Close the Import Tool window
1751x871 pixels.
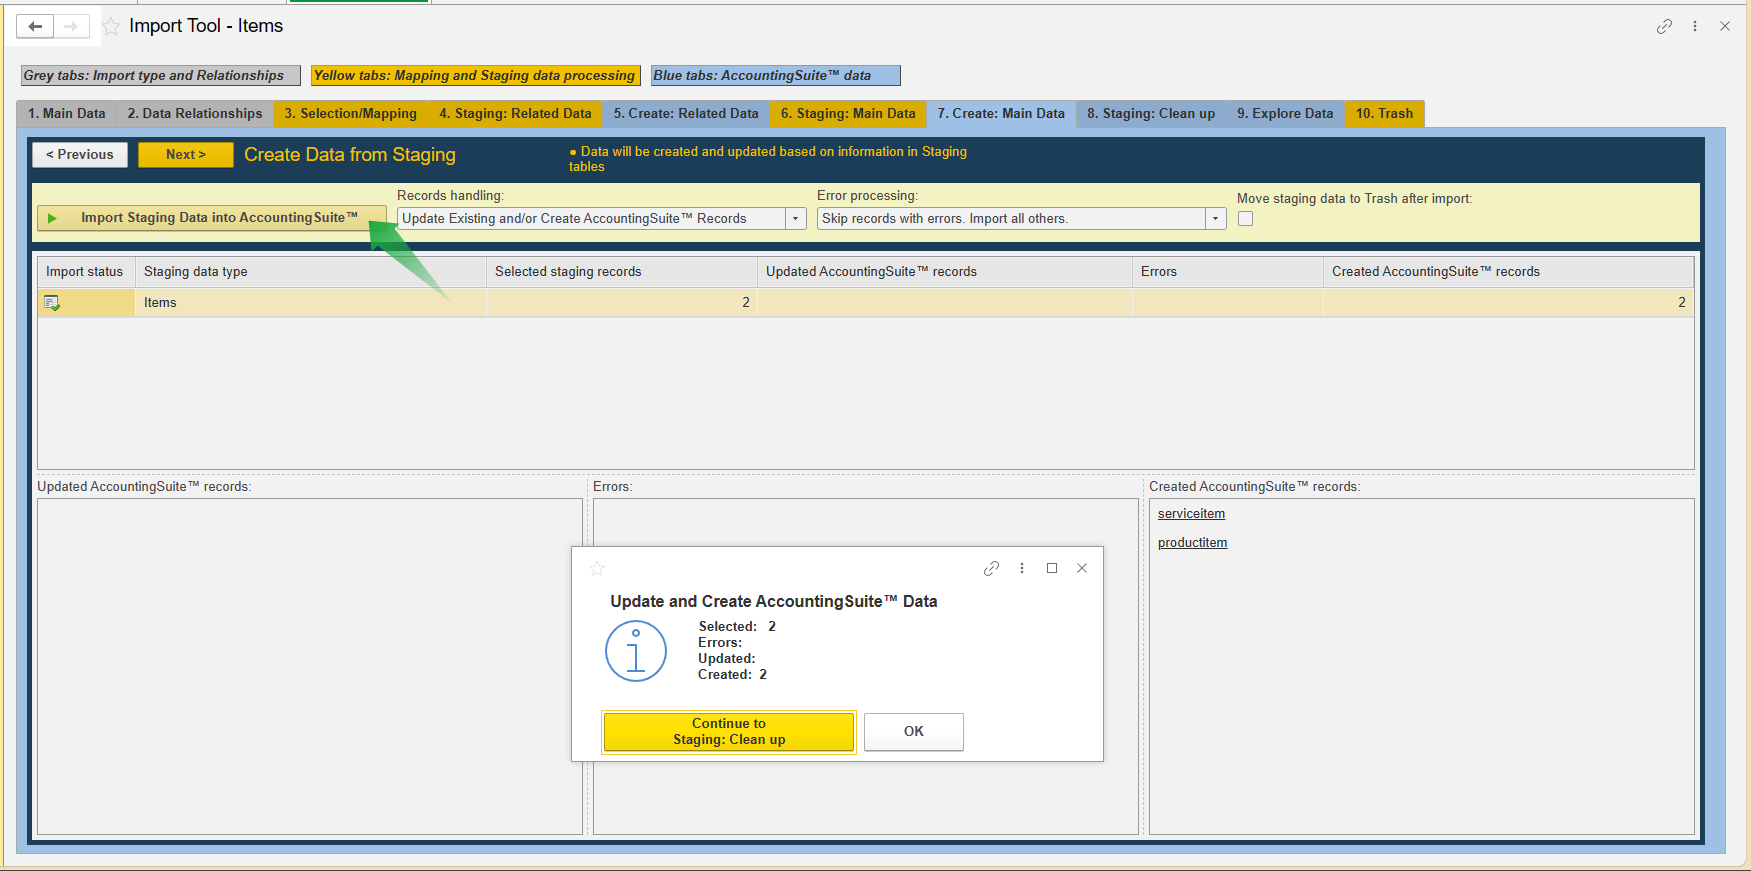1725,27
